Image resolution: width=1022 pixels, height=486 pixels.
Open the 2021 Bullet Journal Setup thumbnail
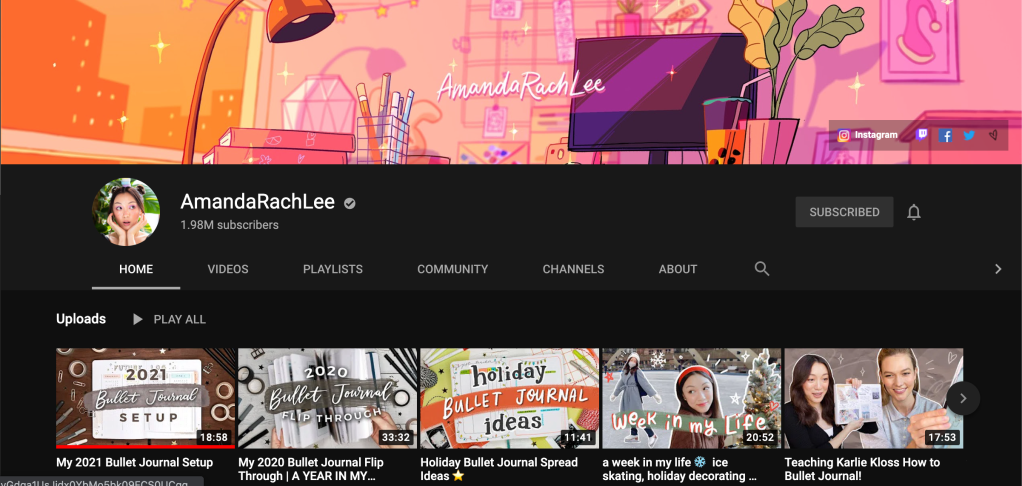click(146, 398)
